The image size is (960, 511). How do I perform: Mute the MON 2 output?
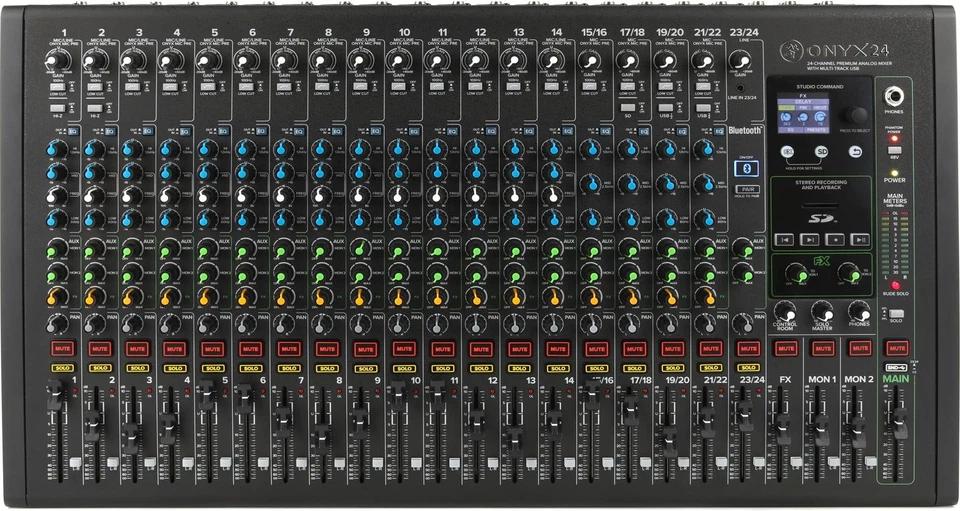coord(860,349)
